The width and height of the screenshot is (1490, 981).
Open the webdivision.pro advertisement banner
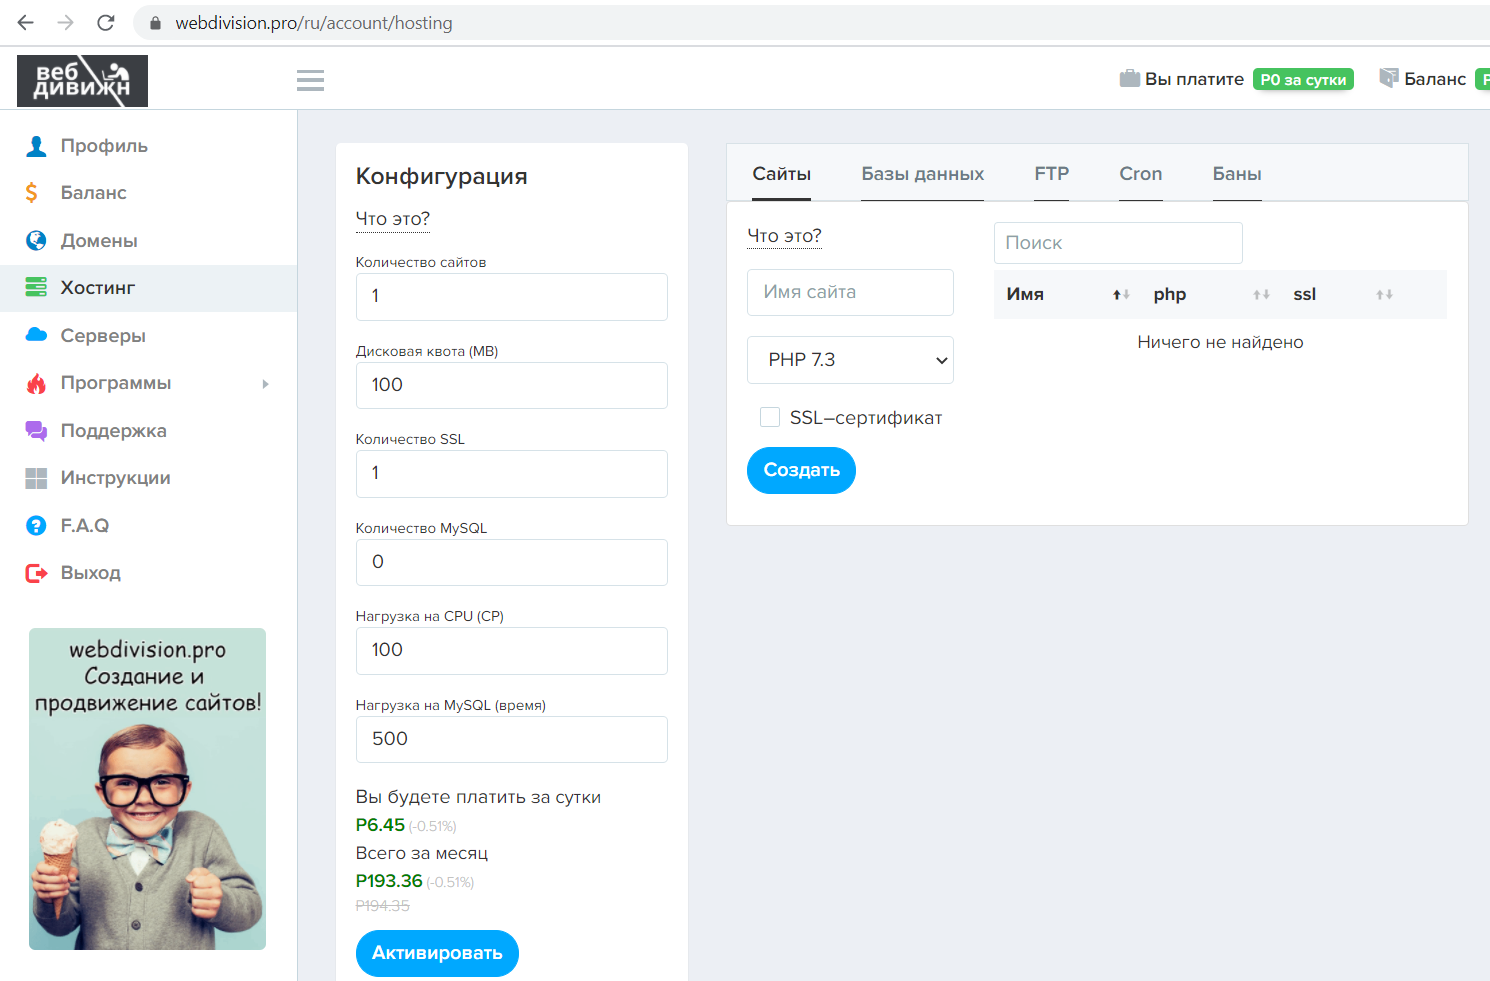[147, 788]
